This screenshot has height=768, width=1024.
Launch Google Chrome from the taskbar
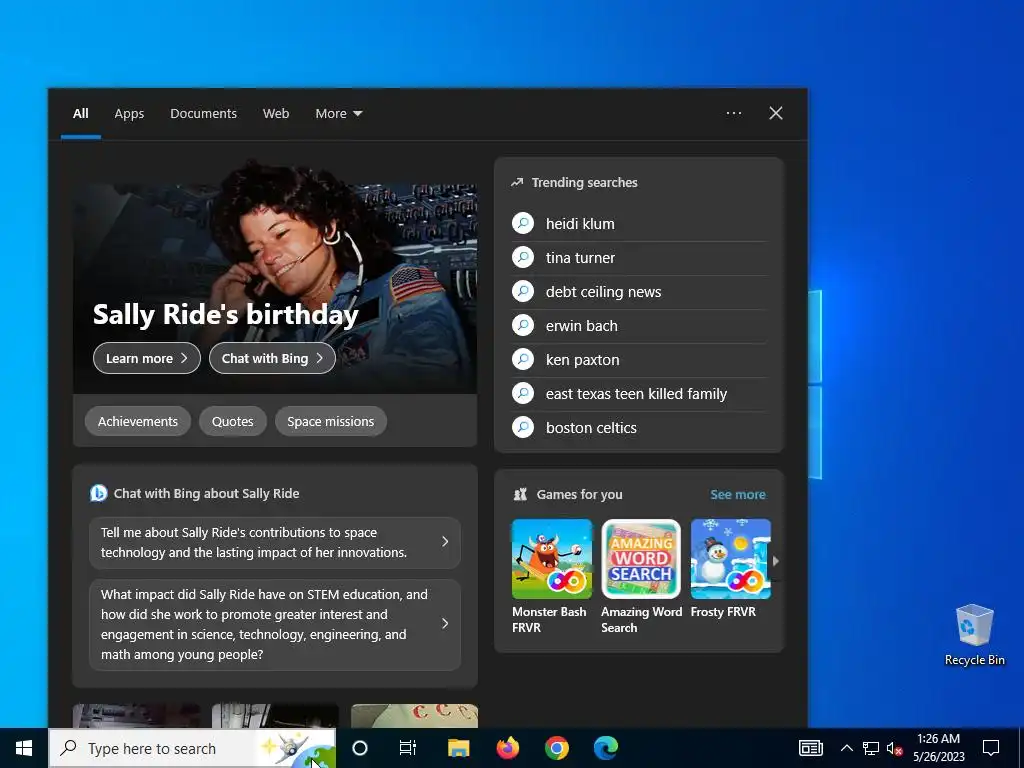(x=556, y=748)
